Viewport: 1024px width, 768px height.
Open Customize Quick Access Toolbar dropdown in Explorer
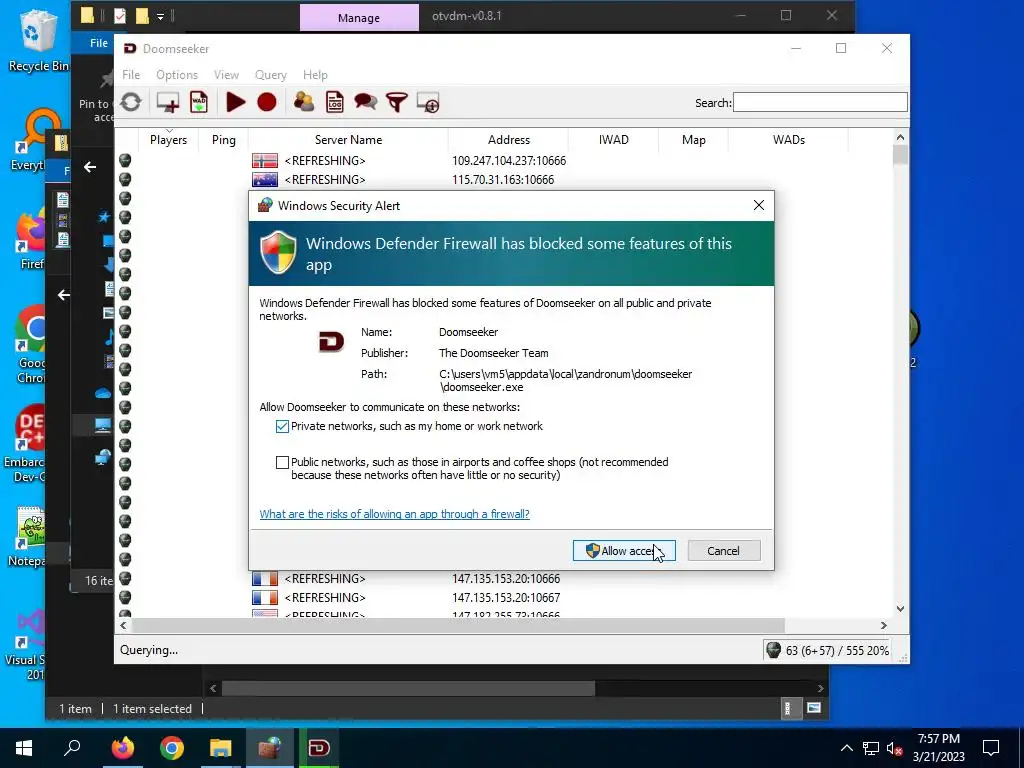click(160, 16)
